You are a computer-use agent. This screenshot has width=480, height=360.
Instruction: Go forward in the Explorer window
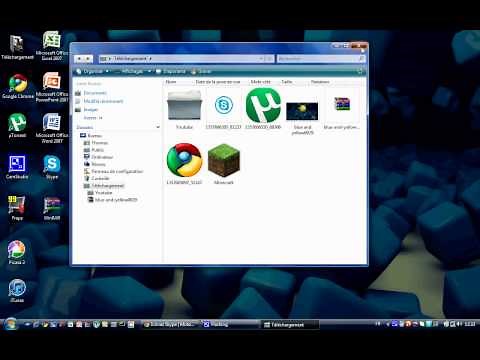pos(88,59)
